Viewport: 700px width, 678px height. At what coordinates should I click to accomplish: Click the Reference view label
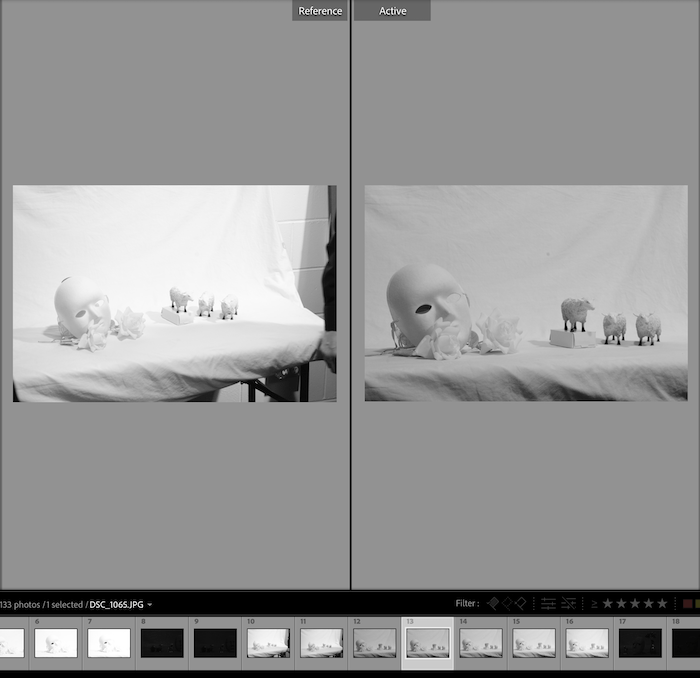(x=320, y=11)
